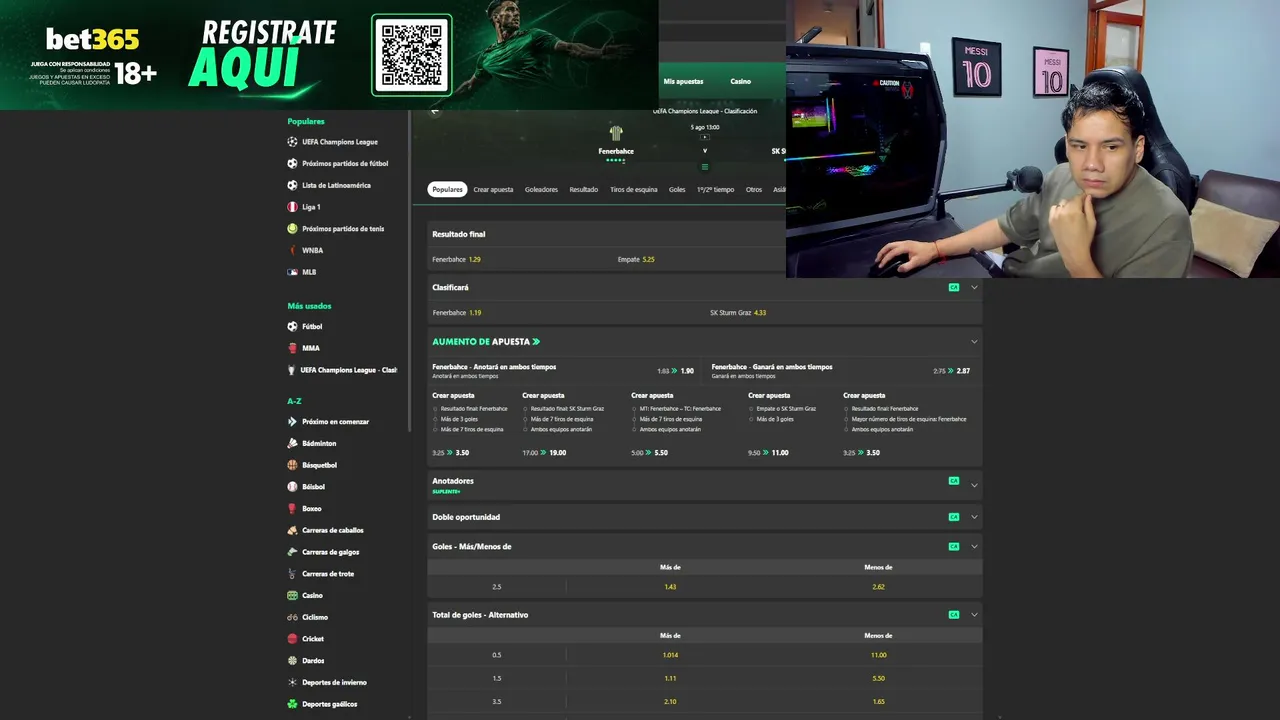Click the bet365 QR code in banner
This screenshot has height=720, width=1280.
[412, 56]
